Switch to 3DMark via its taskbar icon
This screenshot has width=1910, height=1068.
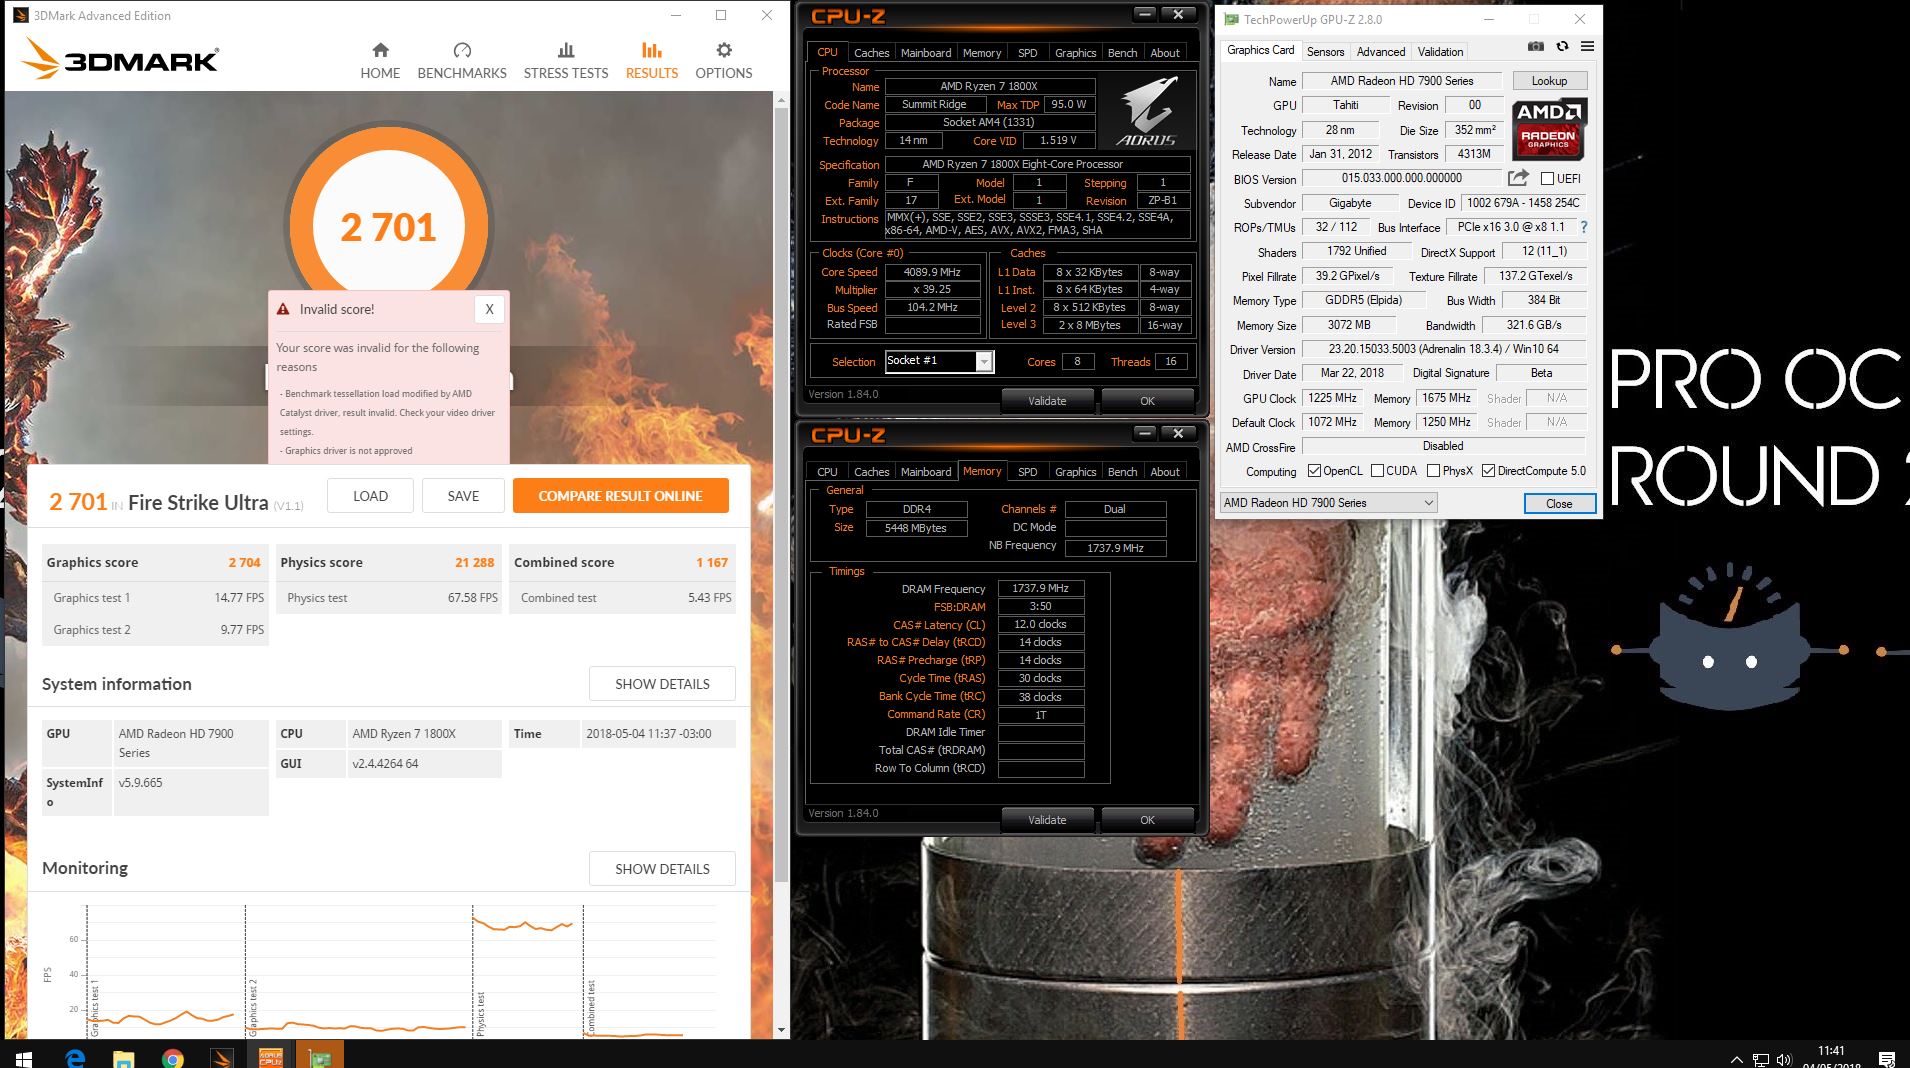click(221, 1057)
